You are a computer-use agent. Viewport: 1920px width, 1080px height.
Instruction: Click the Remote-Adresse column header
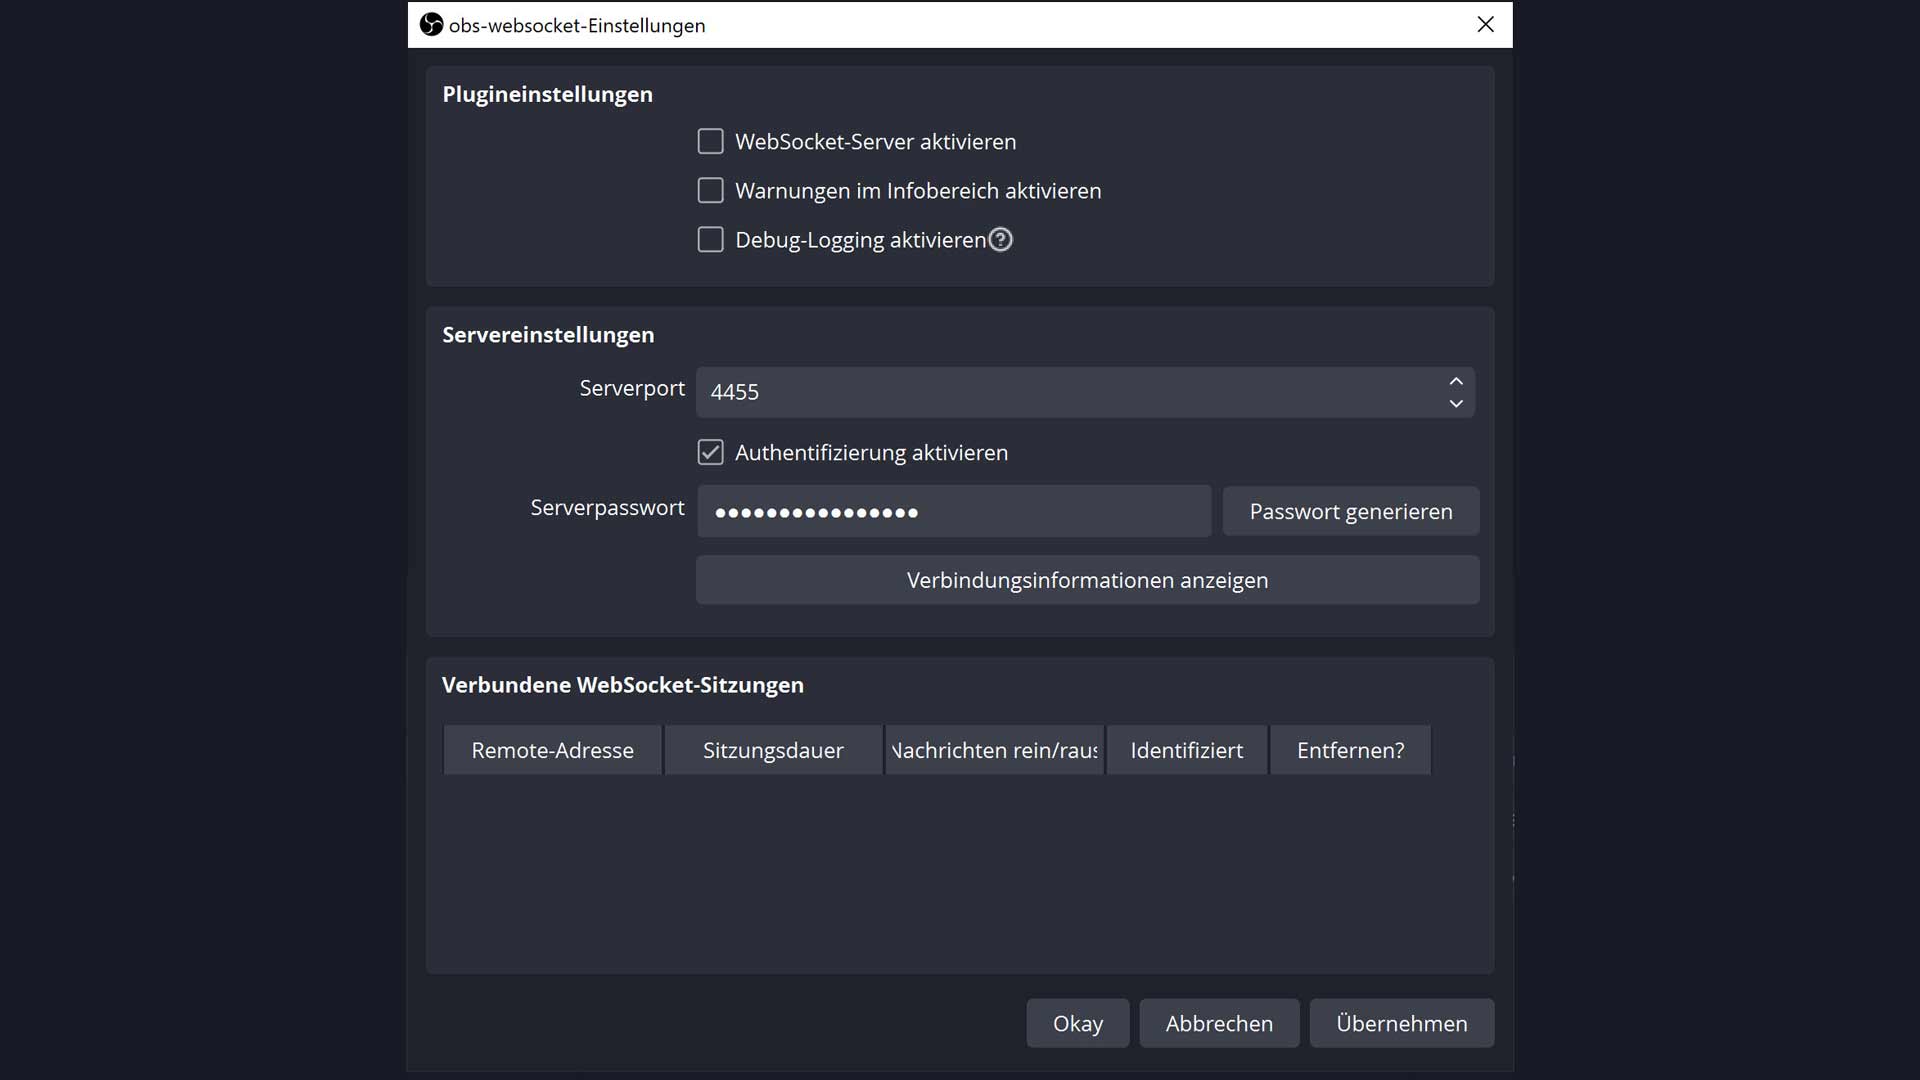[x=552, y=750]
